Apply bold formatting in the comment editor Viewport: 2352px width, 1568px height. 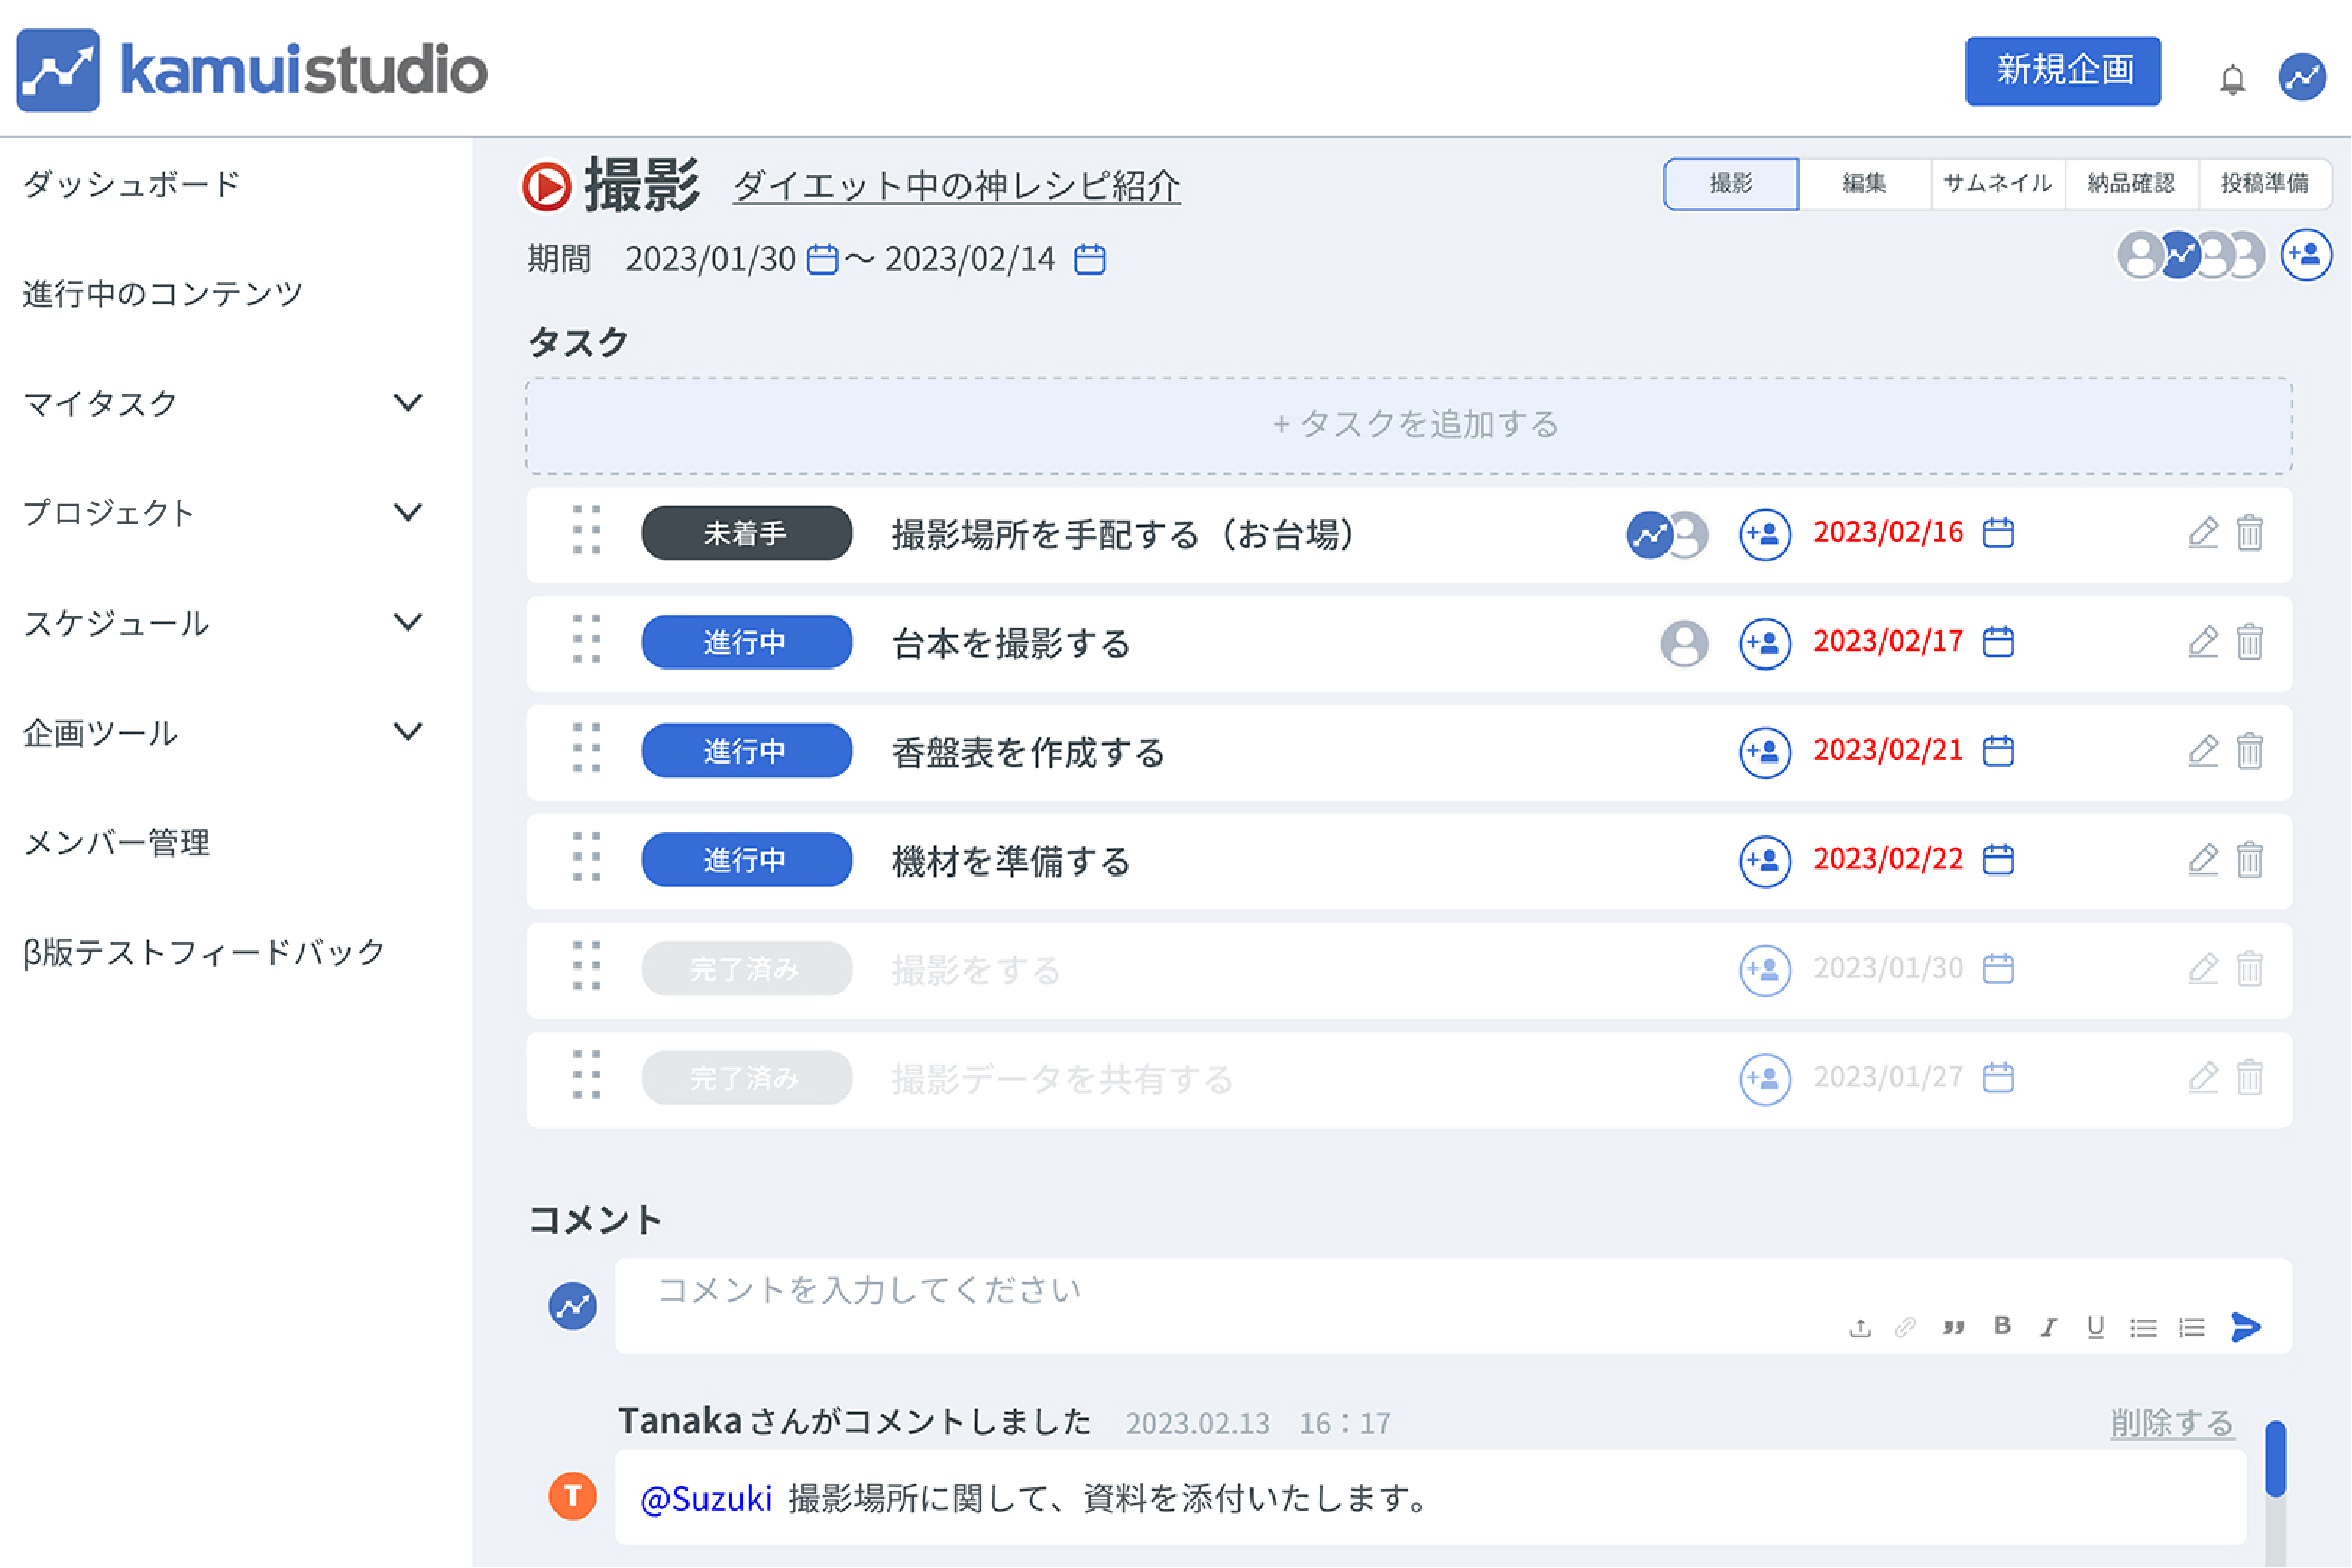click(x=2002, y=1327)
